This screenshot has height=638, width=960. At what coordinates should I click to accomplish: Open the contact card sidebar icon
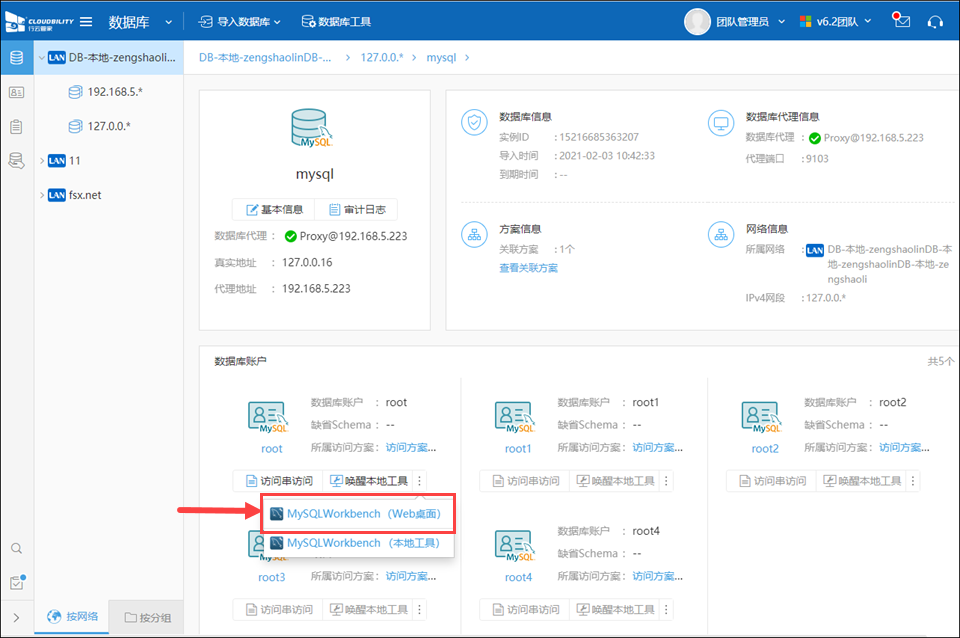pyautogui.click(x=16, y=92)
